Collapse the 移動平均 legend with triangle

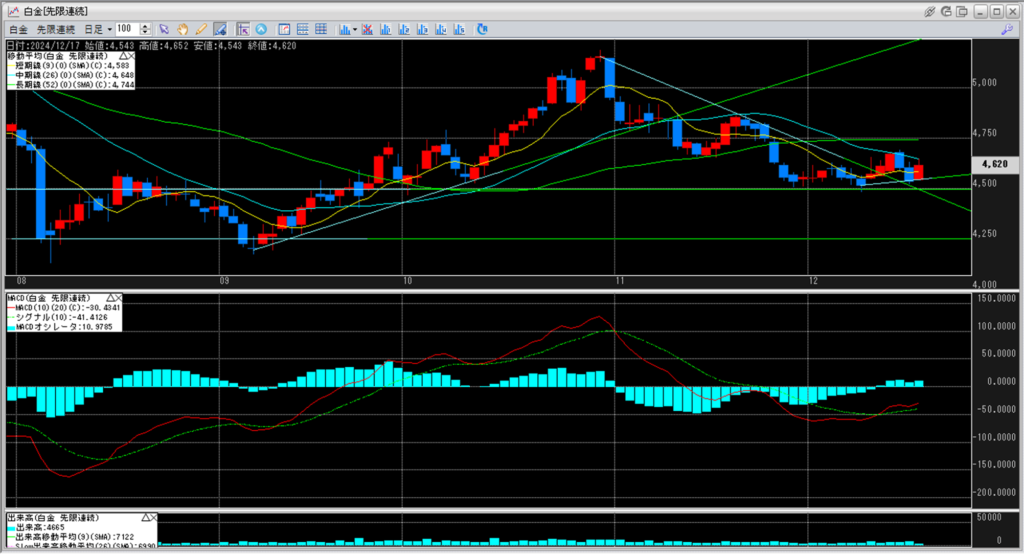pos(125,54)
